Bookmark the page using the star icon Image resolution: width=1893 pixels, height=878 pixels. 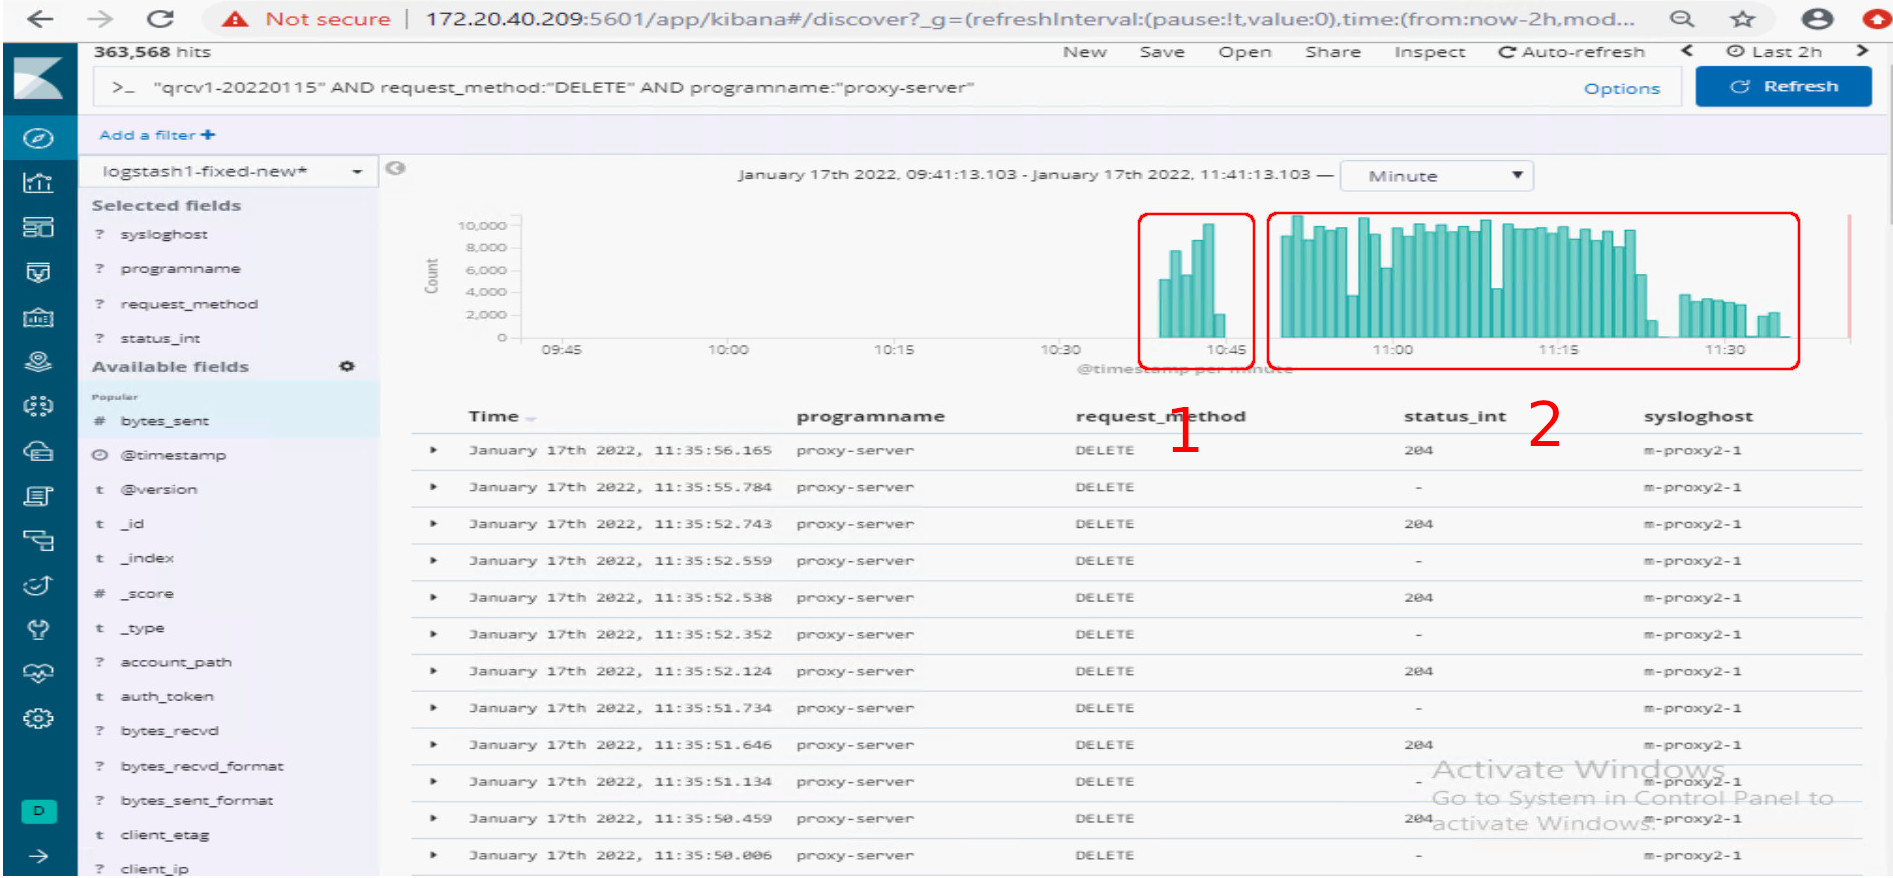pos(1743,19)
